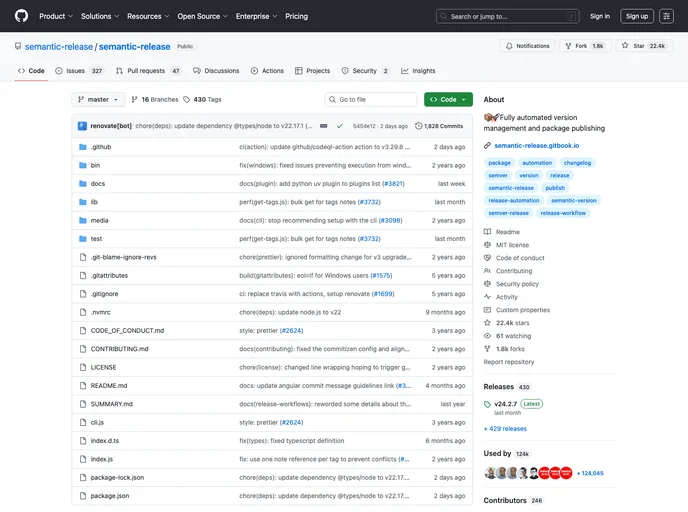
Task: Click the GitHub logo home icon
Action: tap(21, 16)
